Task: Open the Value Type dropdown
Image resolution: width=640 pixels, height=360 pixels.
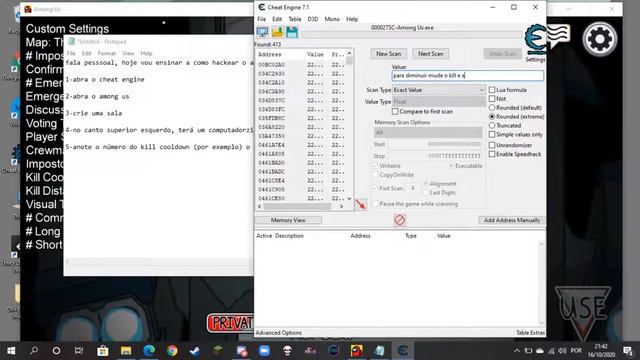Action: (438, 102)
